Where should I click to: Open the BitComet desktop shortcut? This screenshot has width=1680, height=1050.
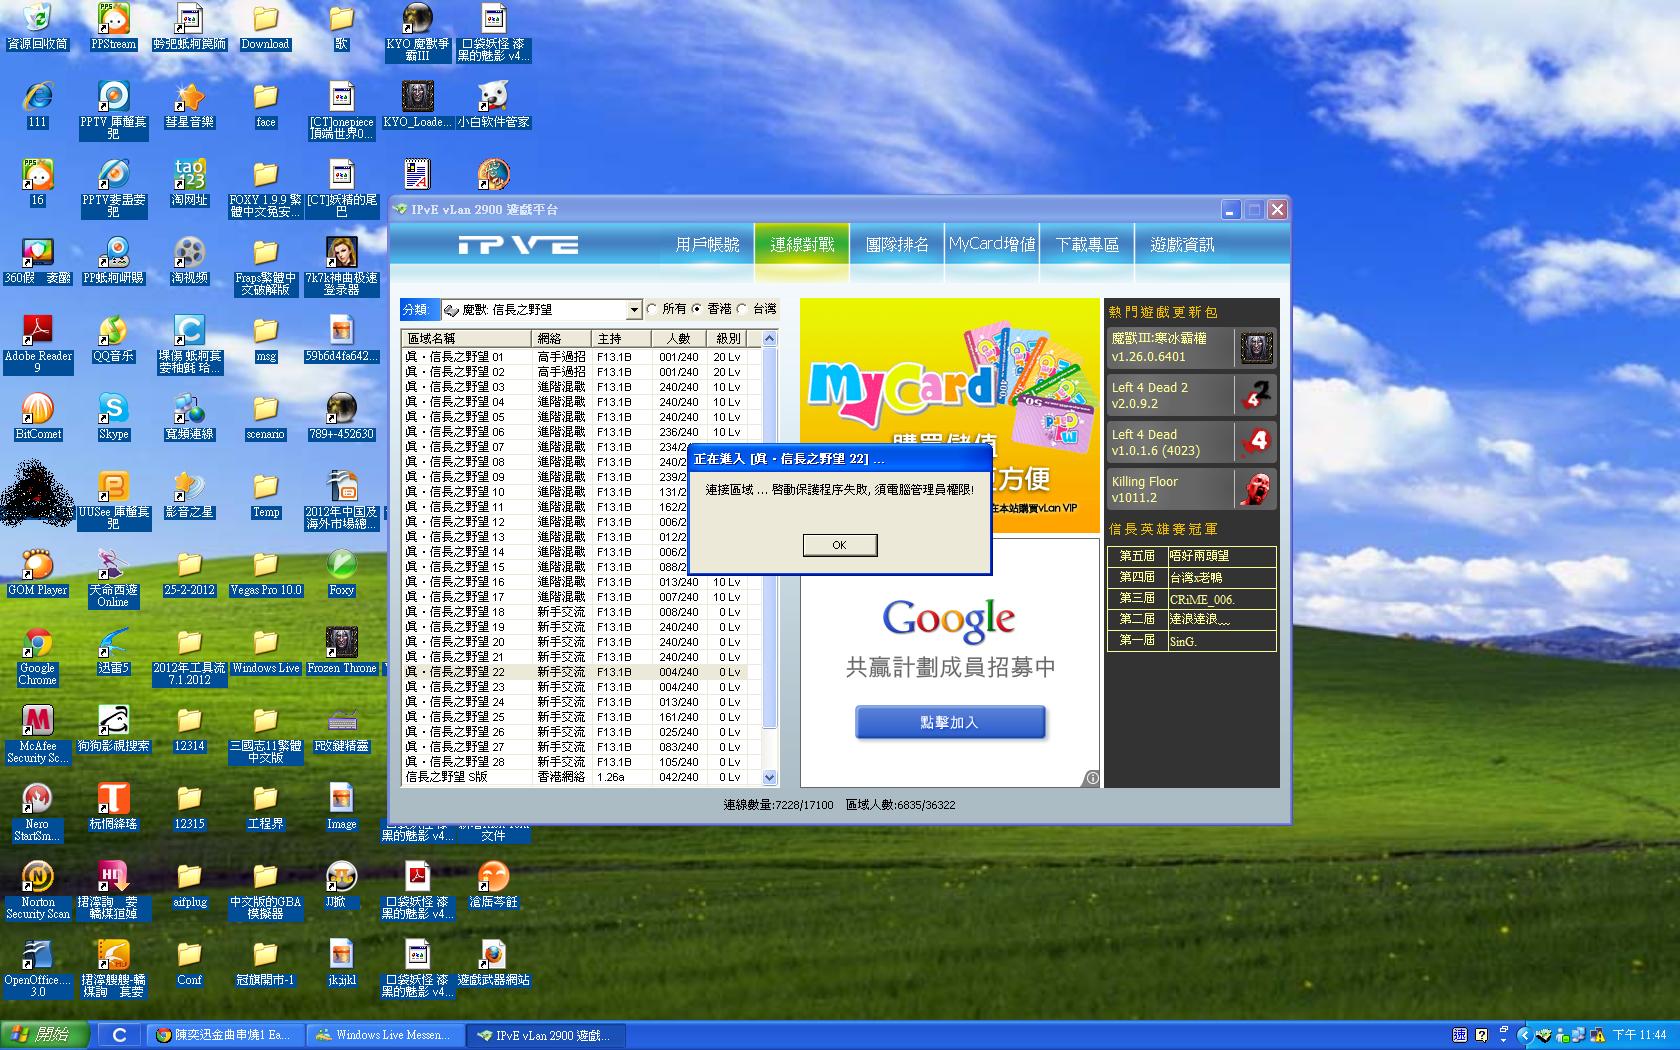click(37, 409)
